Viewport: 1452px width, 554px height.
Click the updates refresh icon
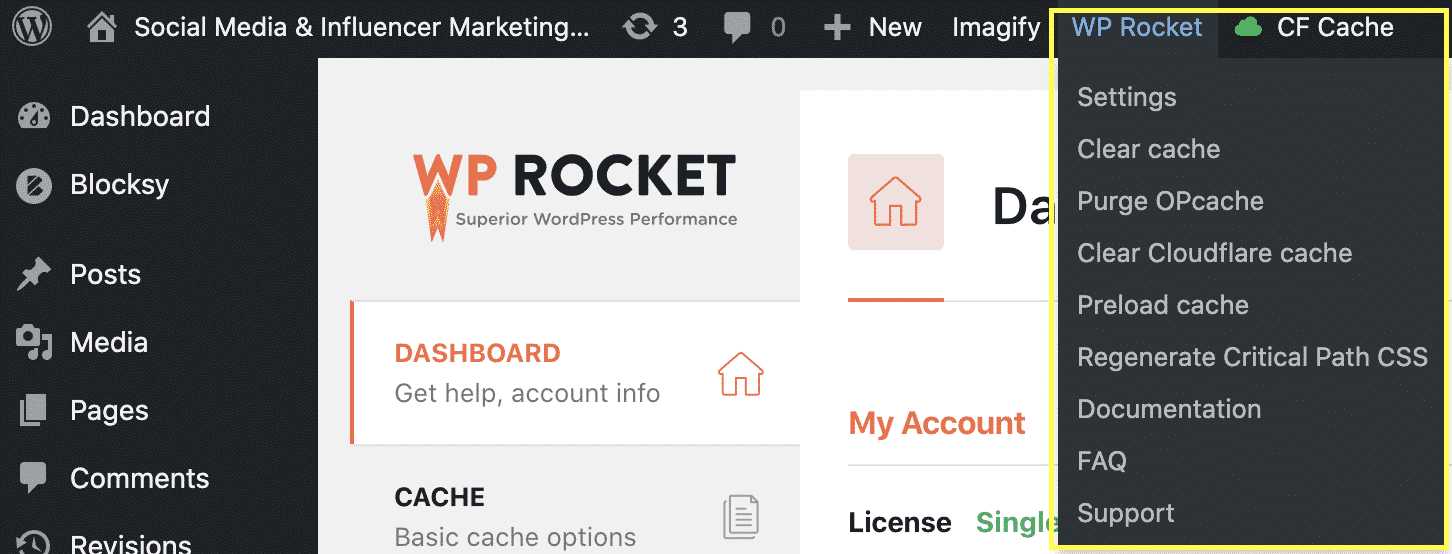[x=640, y=27]
